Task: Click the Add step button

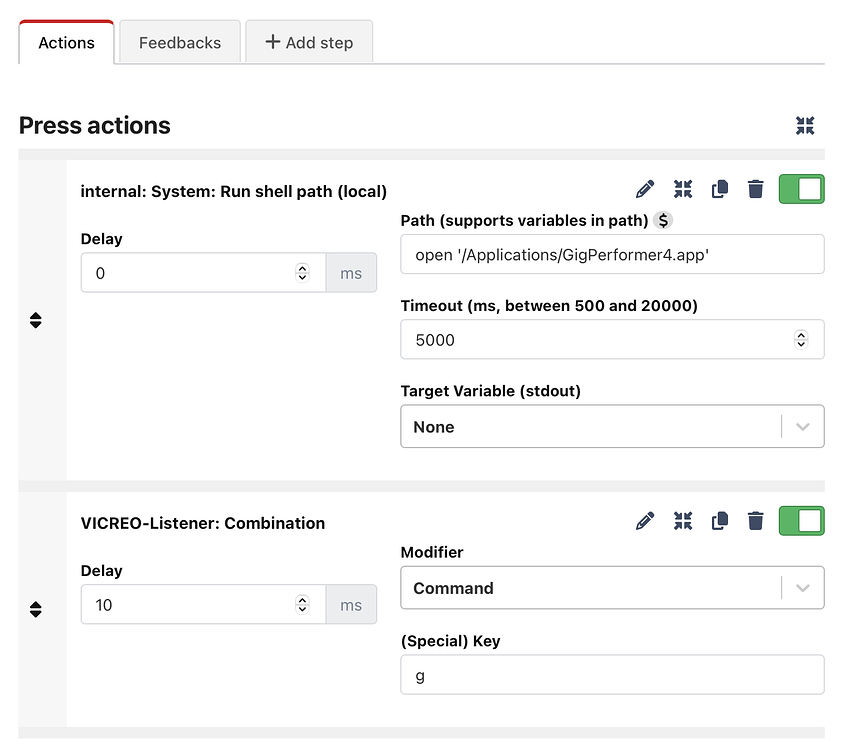Action: coord(308,43)
